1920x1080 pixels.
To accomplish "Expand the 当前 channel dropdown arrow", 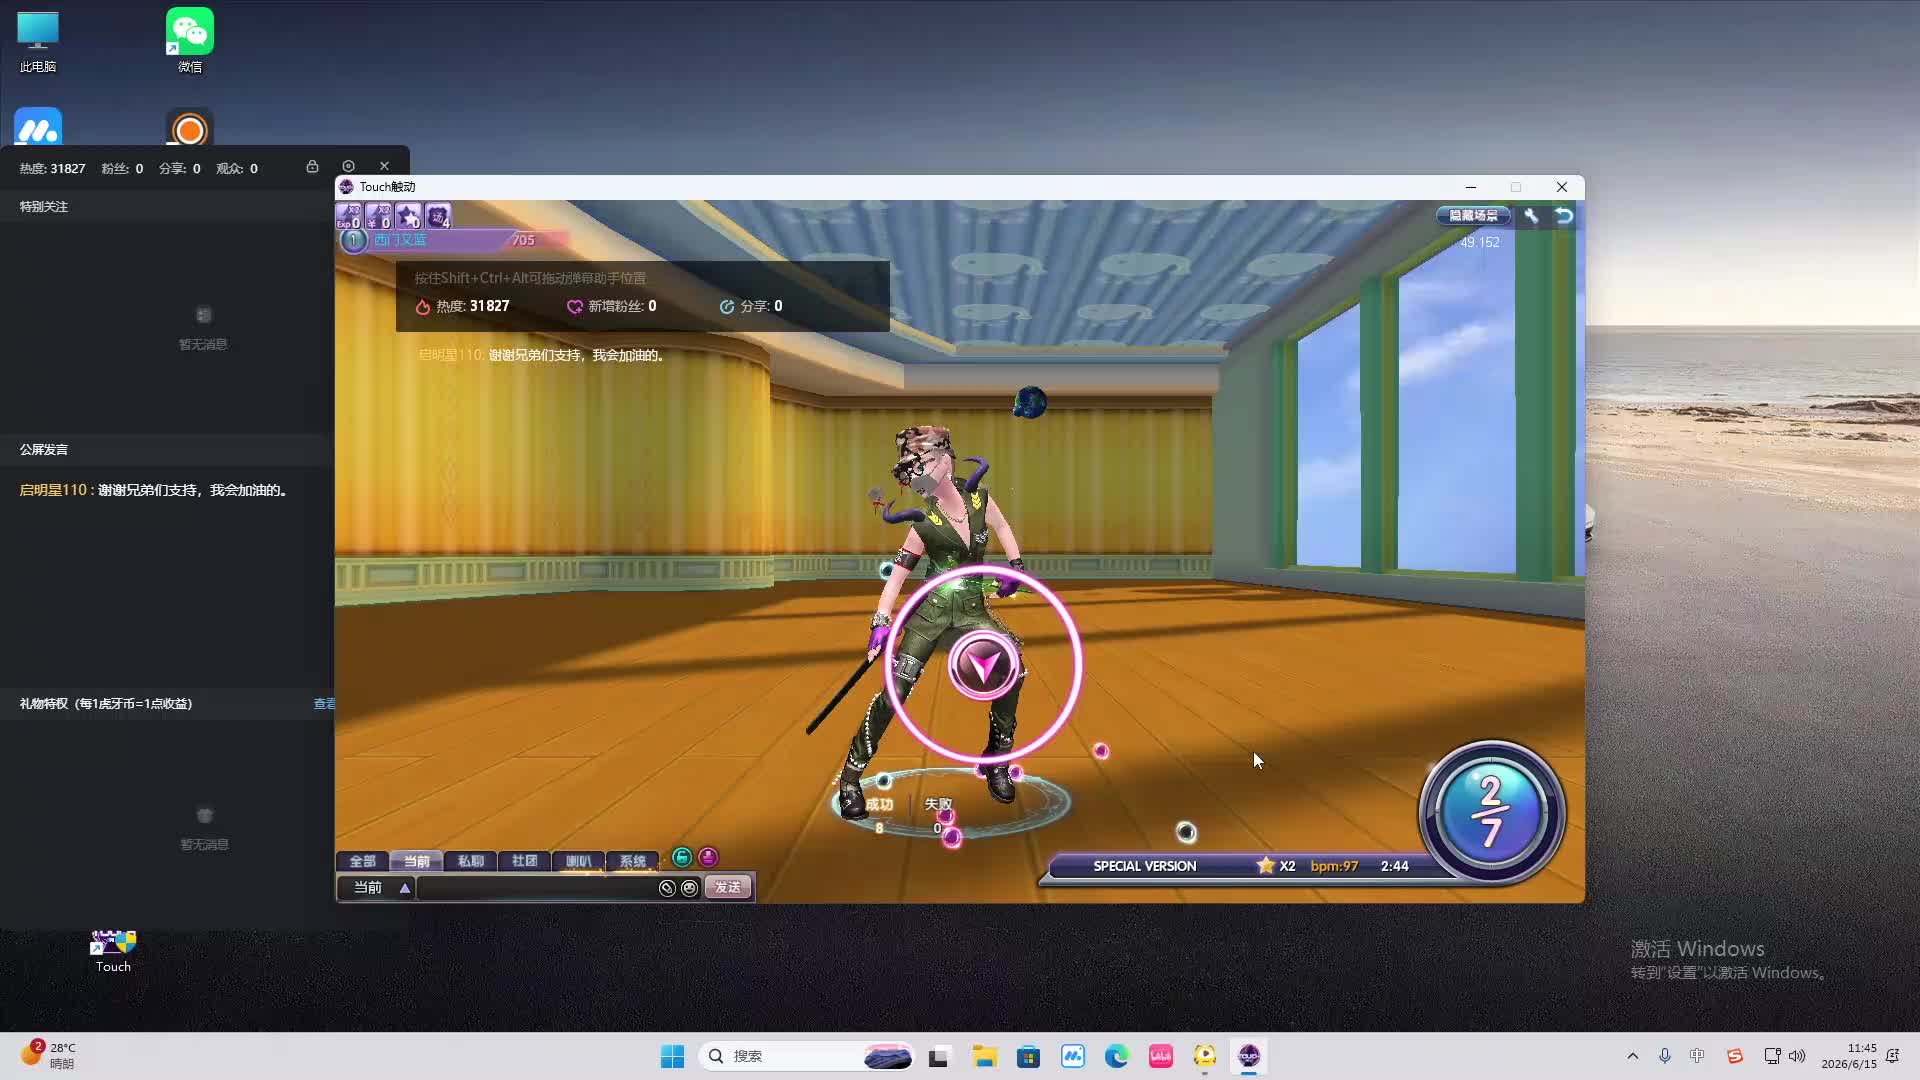I will click(x=405, y=888).
